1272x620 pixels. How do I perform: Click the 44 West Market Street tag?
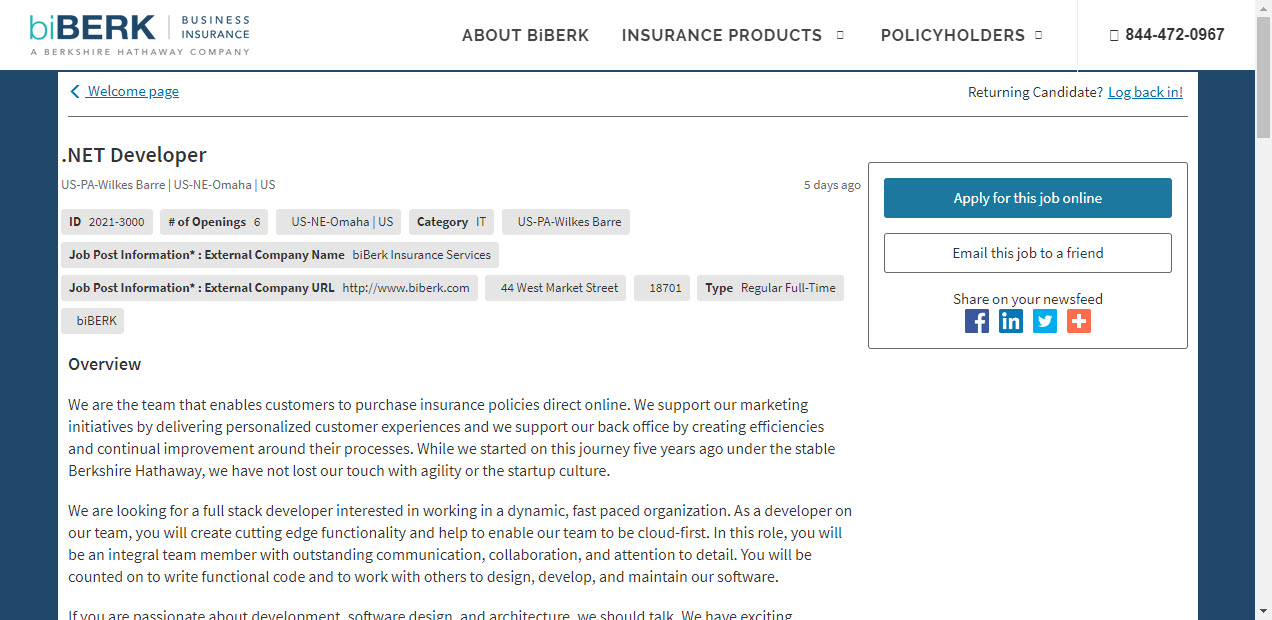(556, 288)
